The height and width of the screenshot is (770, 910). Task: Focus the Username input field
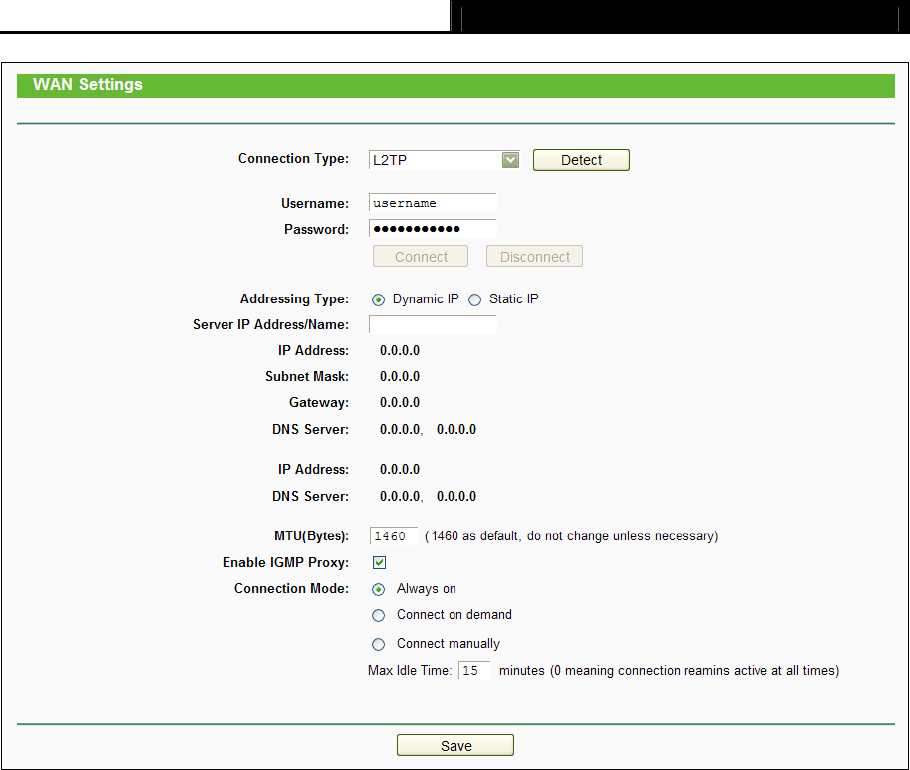432,204
